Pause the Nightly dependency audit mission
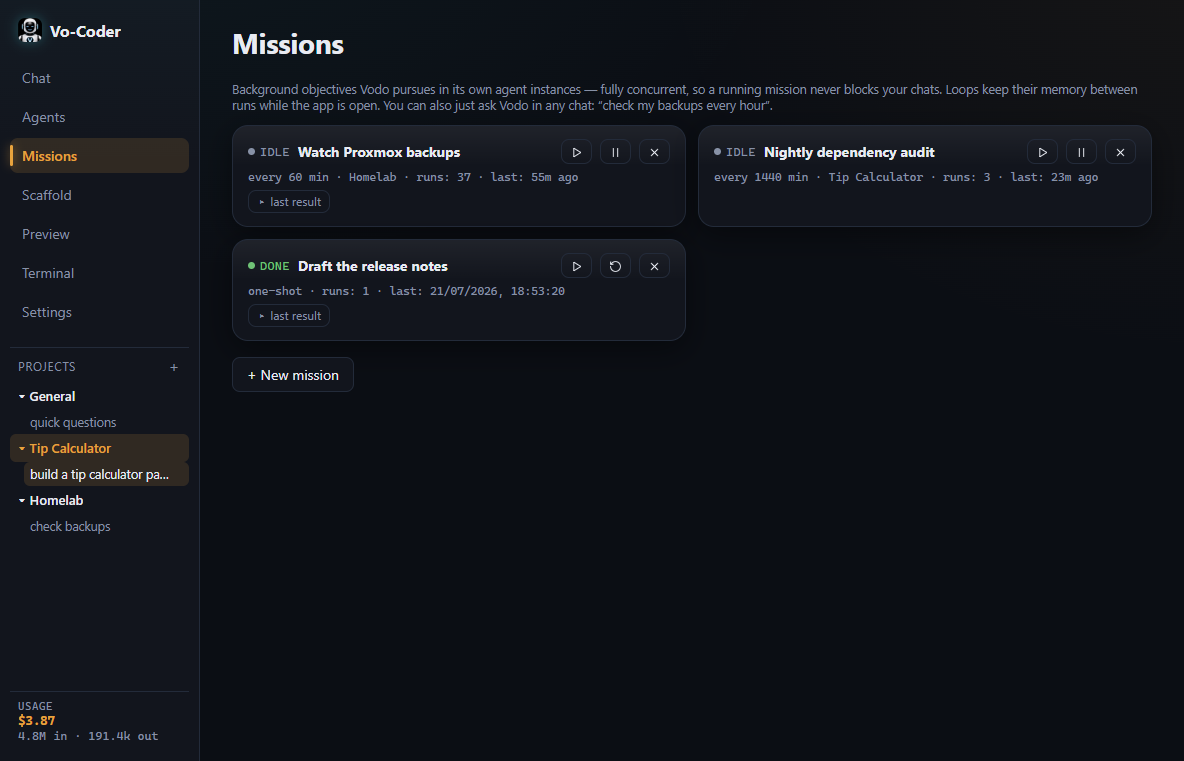The image size is (1184, 761). (1081, 153)
